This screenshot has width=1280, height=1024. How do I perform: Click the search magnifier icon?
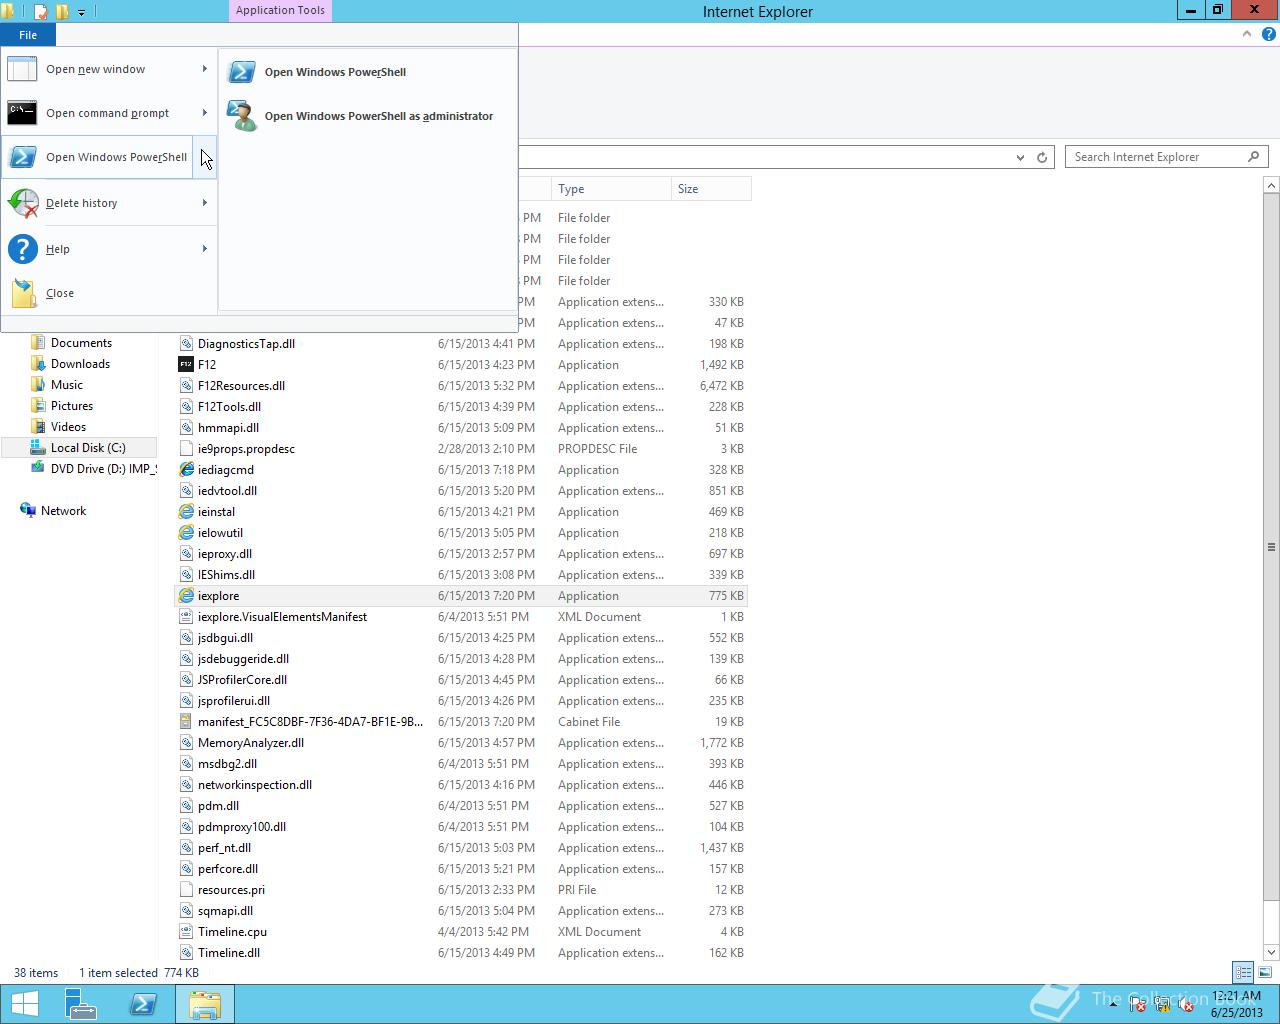1253,157
